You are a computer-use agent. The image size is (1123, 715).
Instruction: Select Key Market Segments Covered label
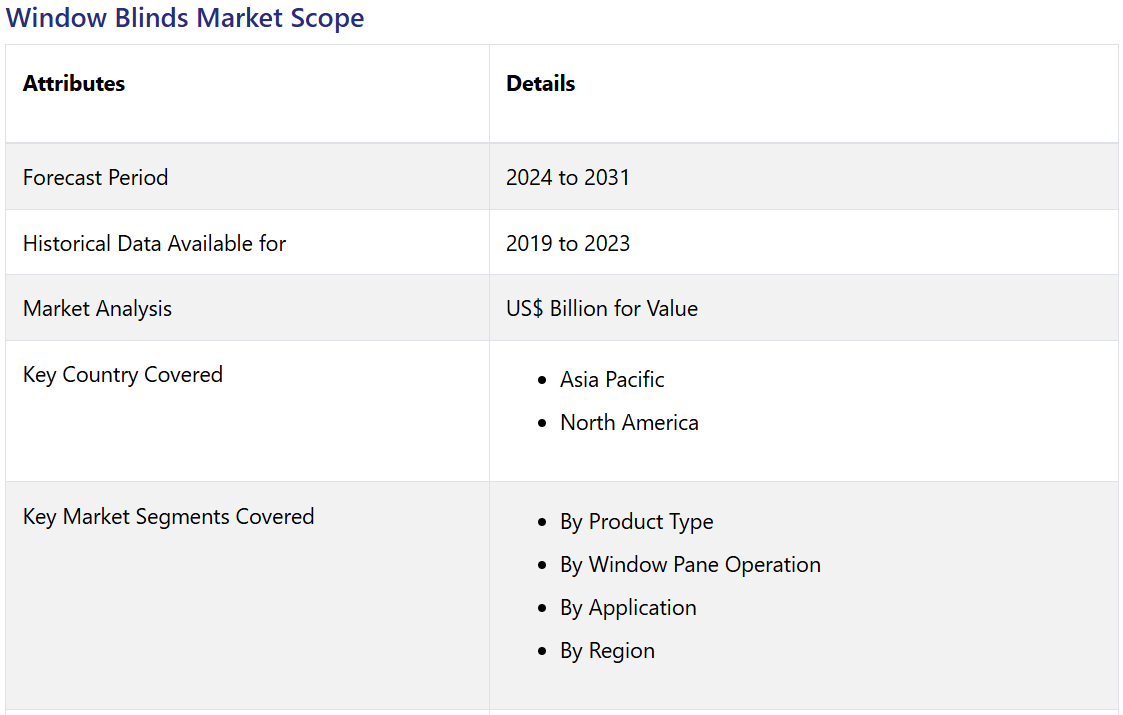tap(168, 517)
